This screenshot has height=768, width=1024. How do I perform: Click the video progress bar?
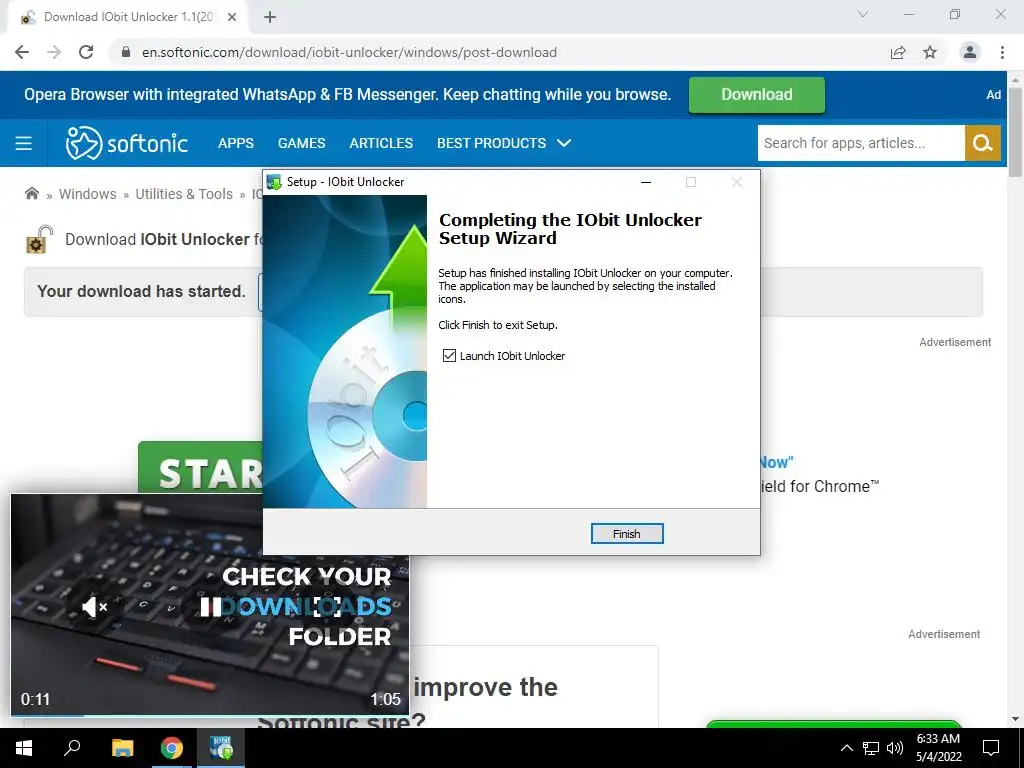[210, 715]
